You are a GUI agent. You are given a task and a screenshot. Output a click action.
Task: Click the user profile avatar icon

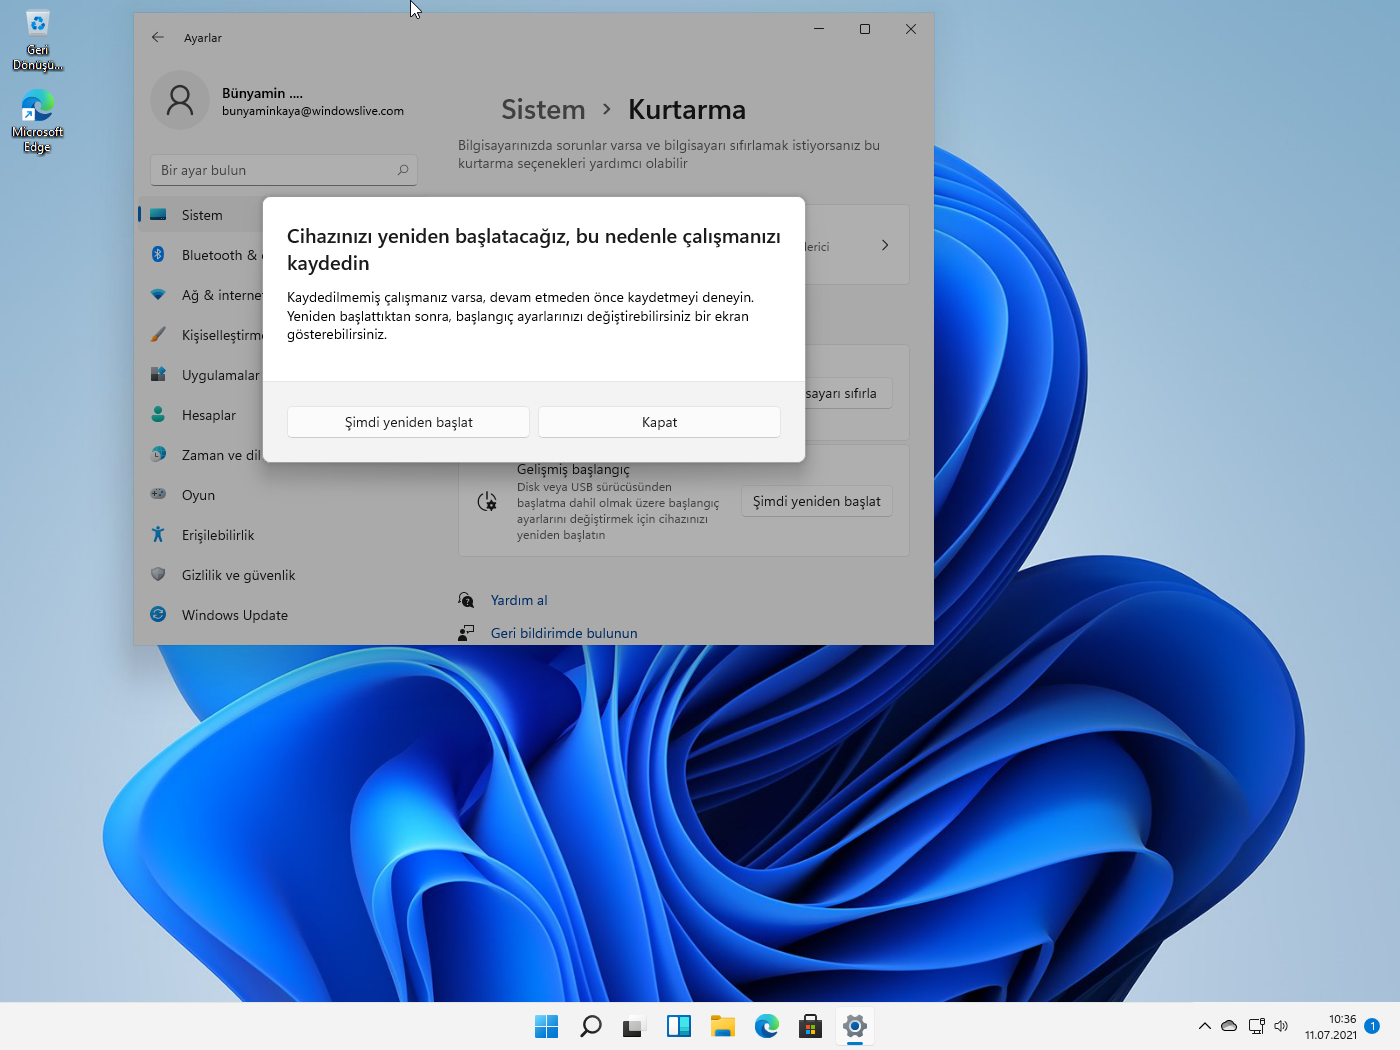[180, 100]
